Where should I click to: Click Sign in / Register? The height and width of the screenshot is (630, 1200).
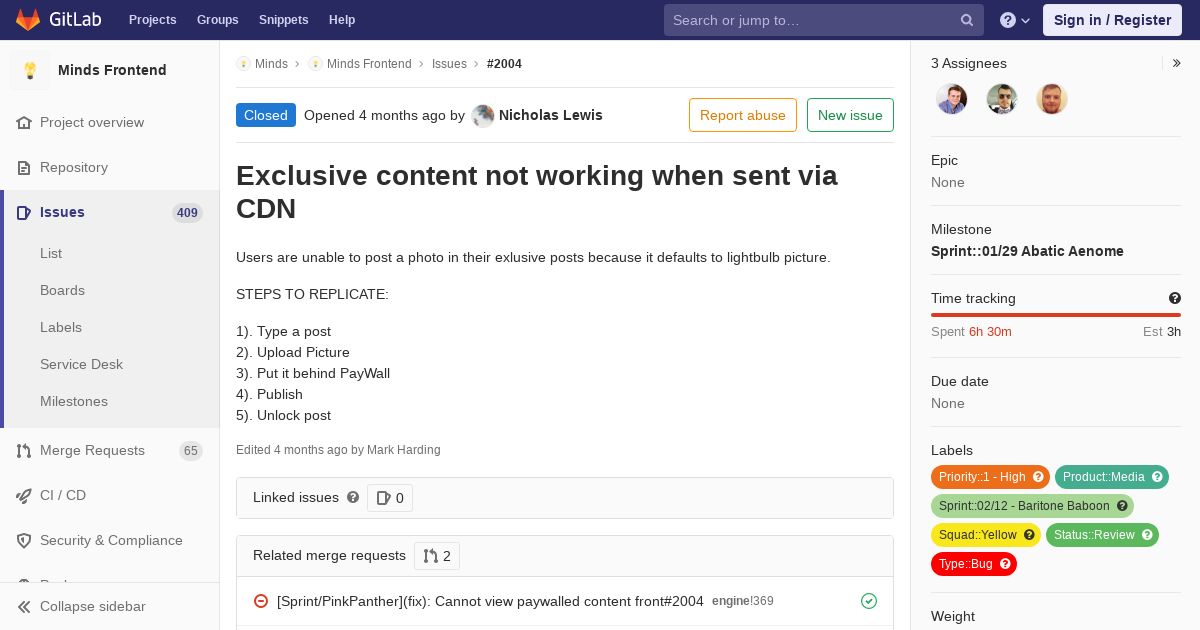coord(1112,20)
